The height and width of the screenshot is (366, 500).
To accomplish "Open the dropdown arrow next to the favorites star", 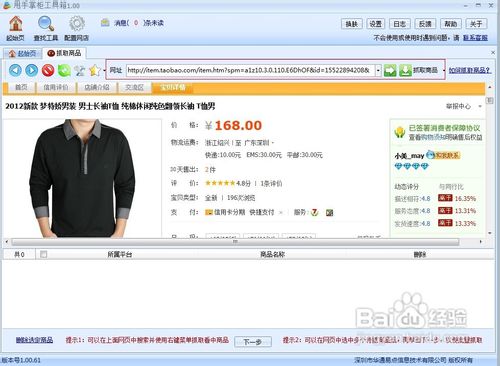I will pos(104,71).
